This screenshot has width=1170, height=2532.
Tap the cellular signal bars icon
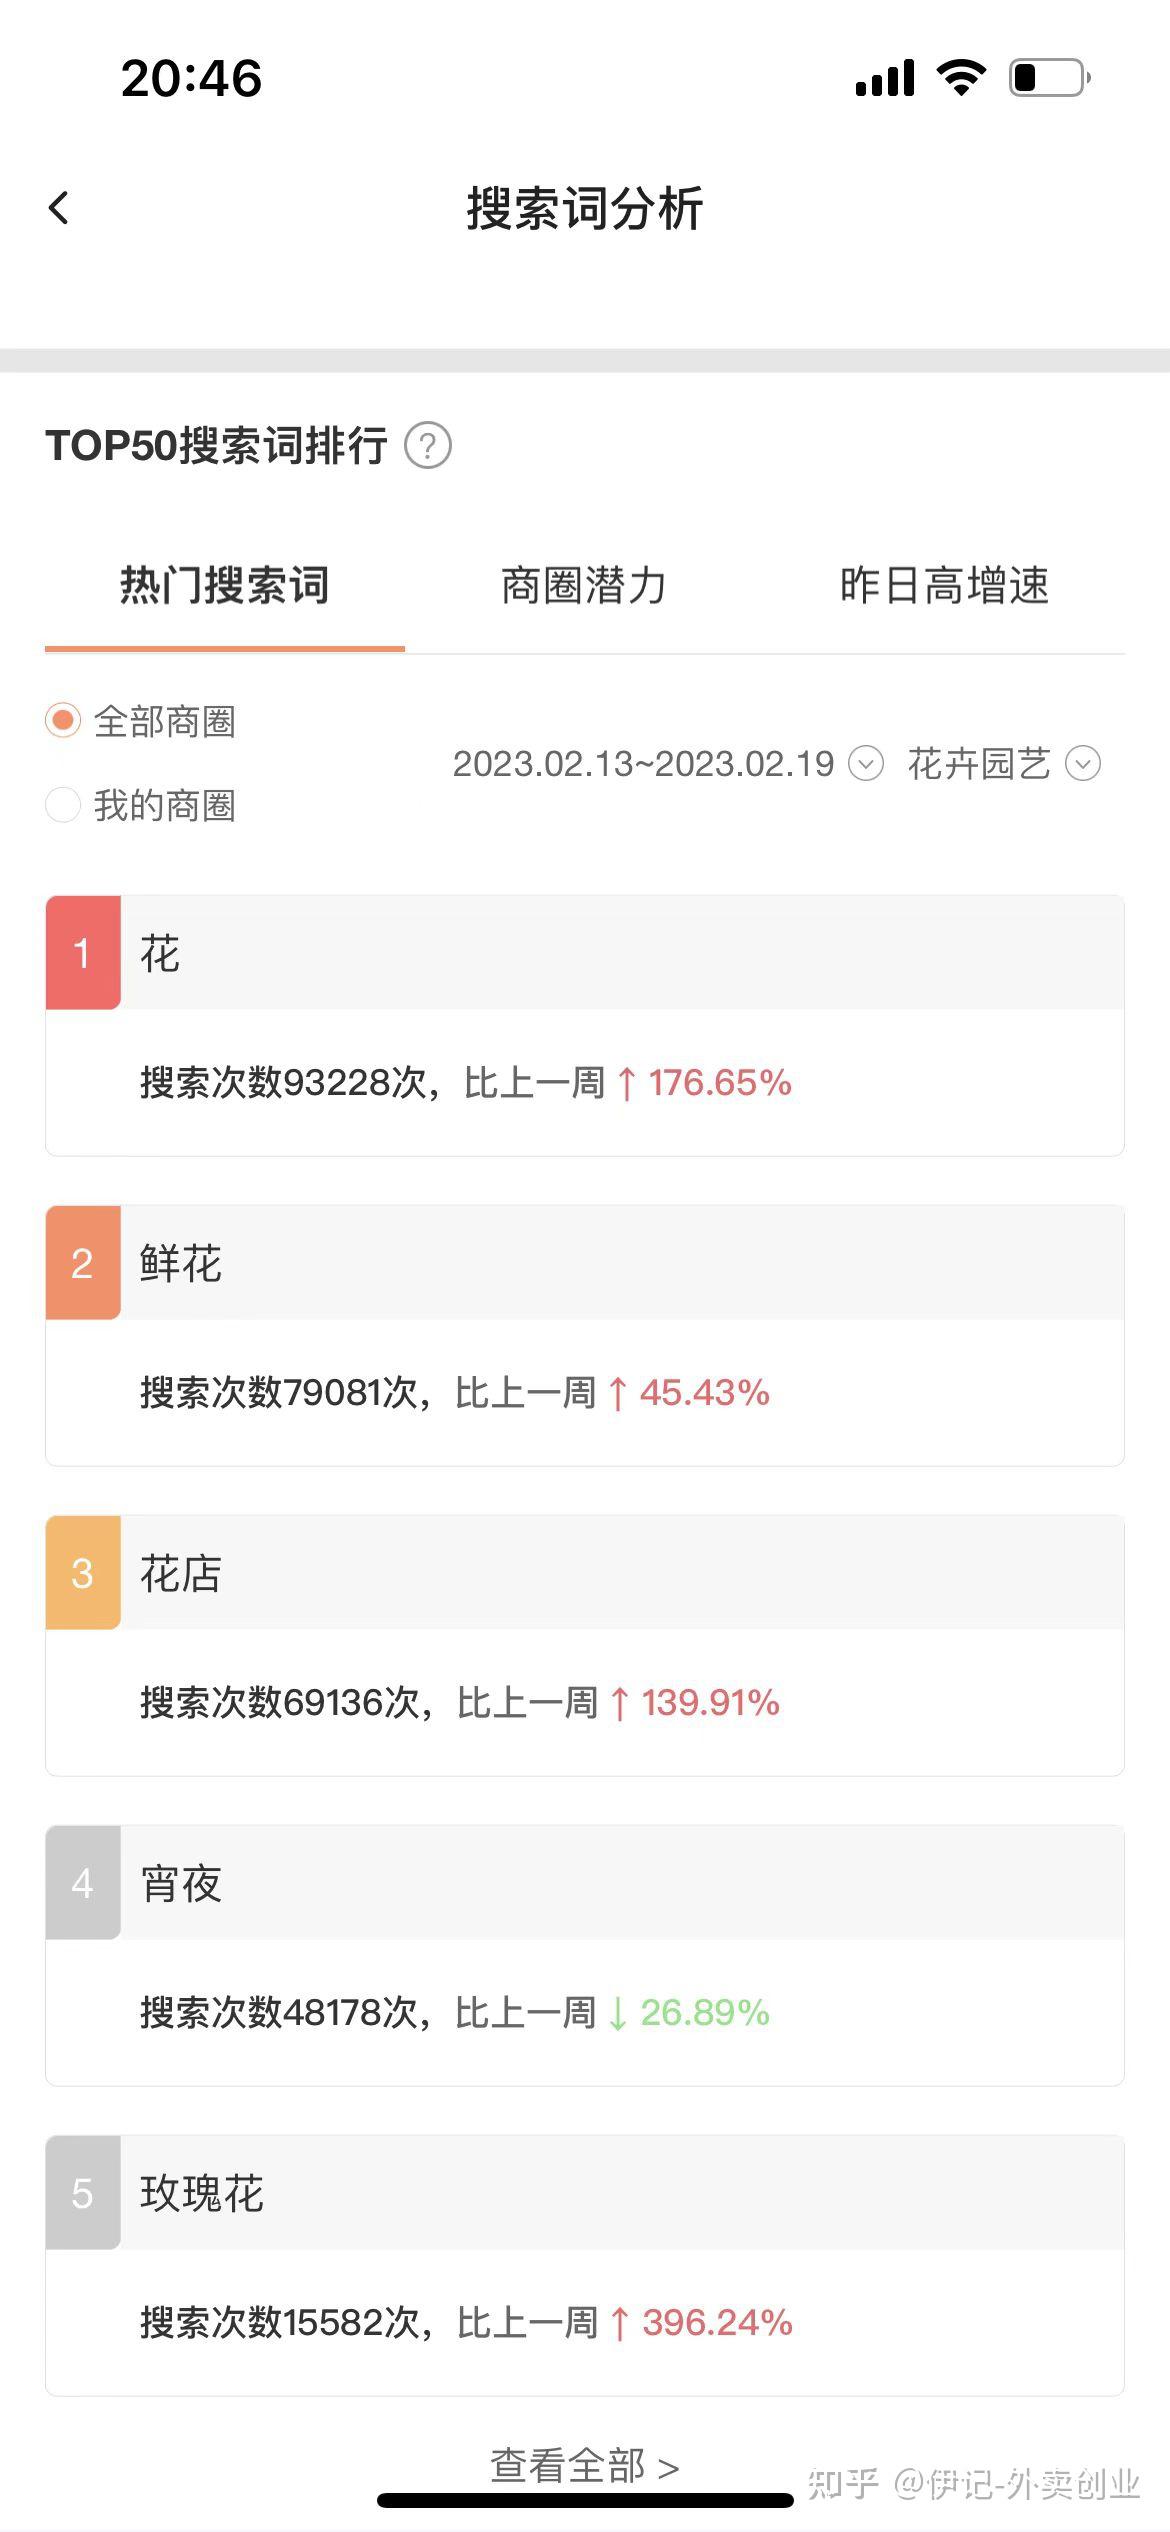pos(885,78)
